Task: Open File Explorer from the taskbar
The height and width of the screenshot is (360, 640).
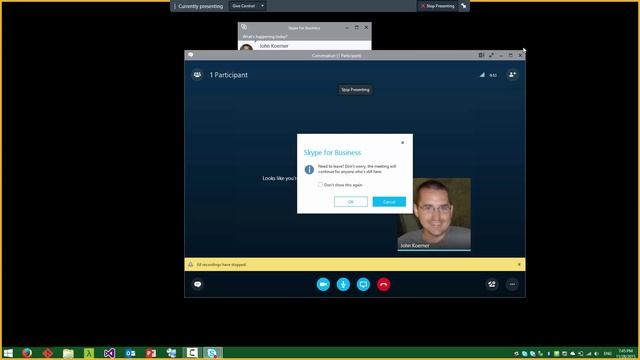Action: (68, 353)
